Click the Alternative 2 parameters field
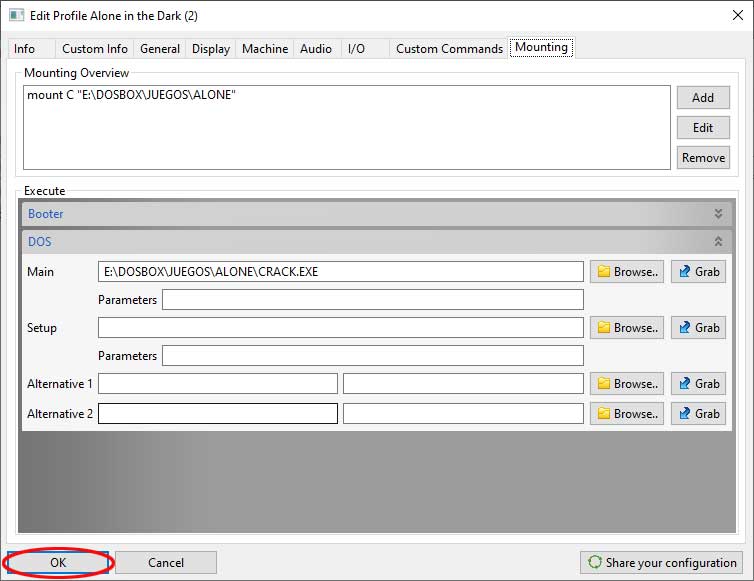The image size is (754, 581). [x=463, y=414]
